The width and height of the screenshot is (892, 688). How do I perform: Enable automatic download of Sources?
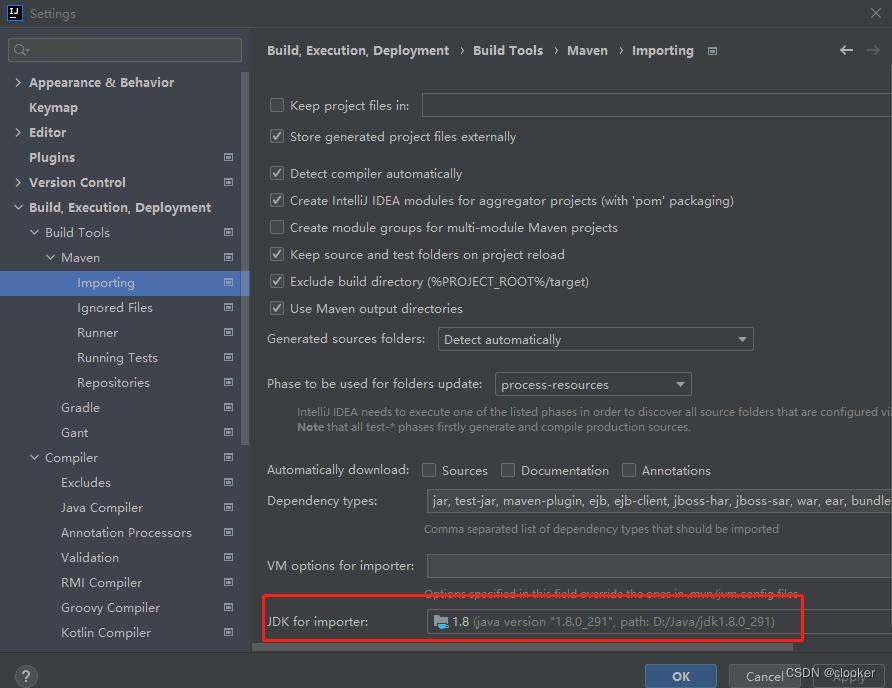(x=429, y=470)
